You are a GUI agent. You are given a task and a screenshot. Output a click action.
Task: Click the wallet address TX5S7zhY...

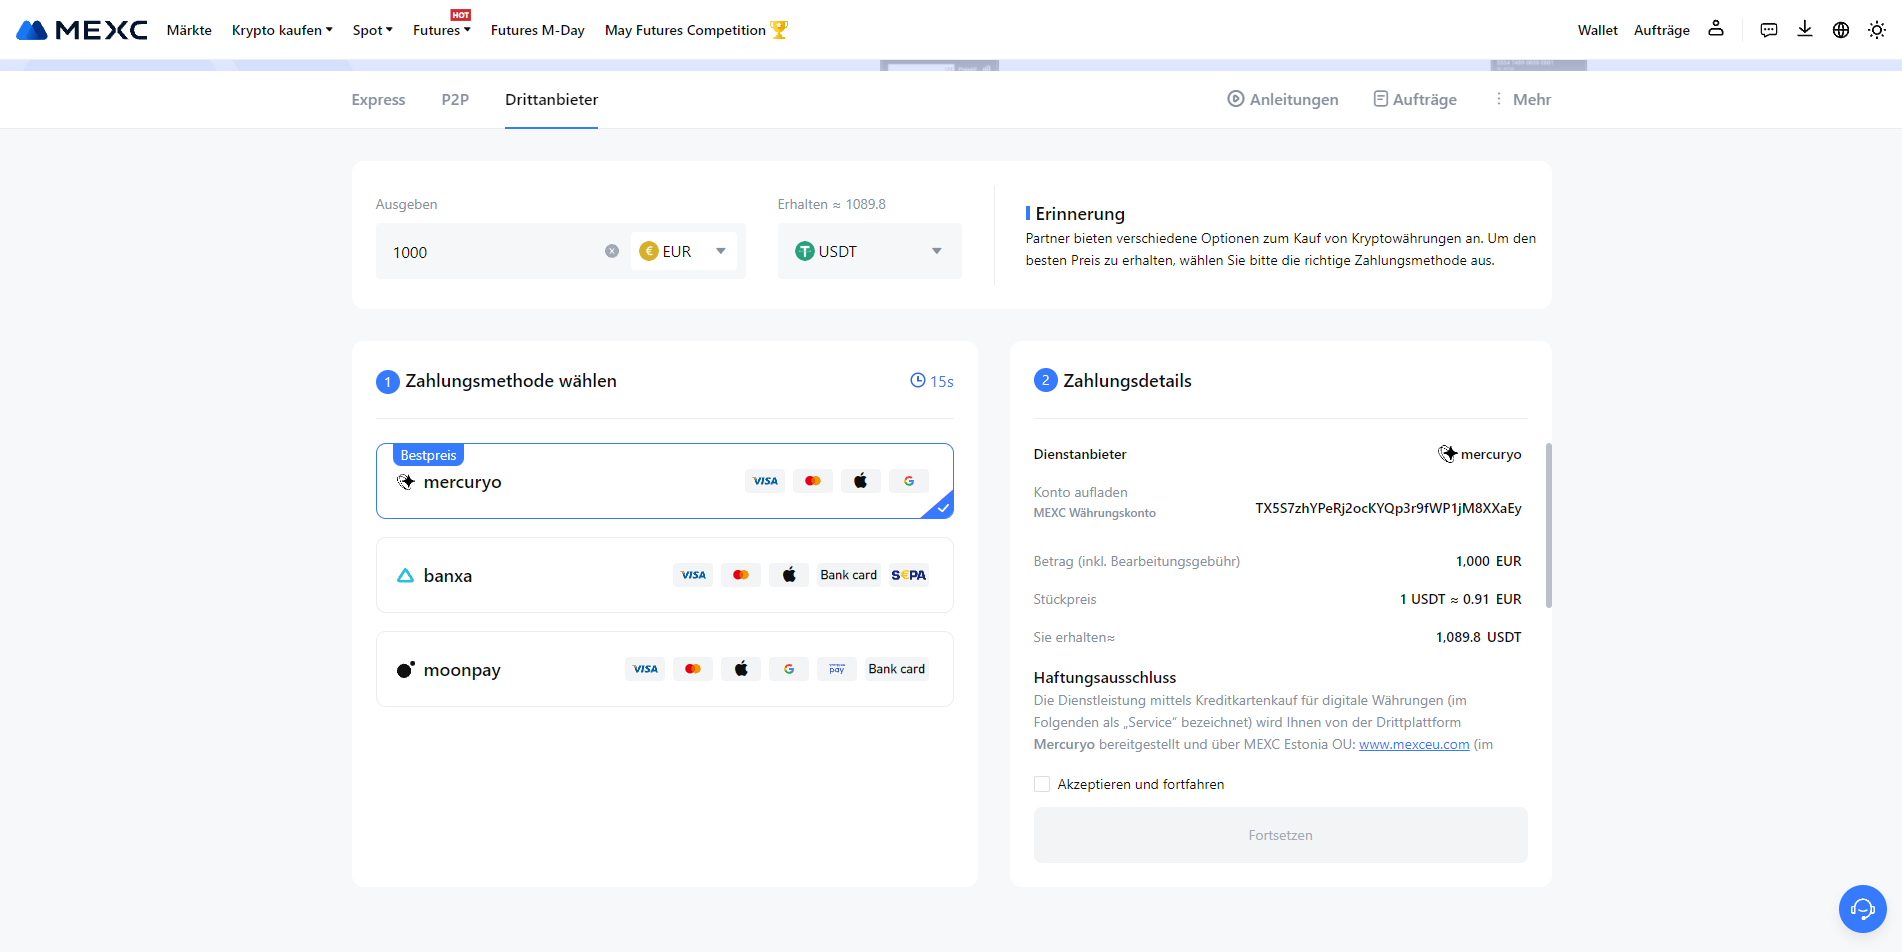click(1388, 508)
